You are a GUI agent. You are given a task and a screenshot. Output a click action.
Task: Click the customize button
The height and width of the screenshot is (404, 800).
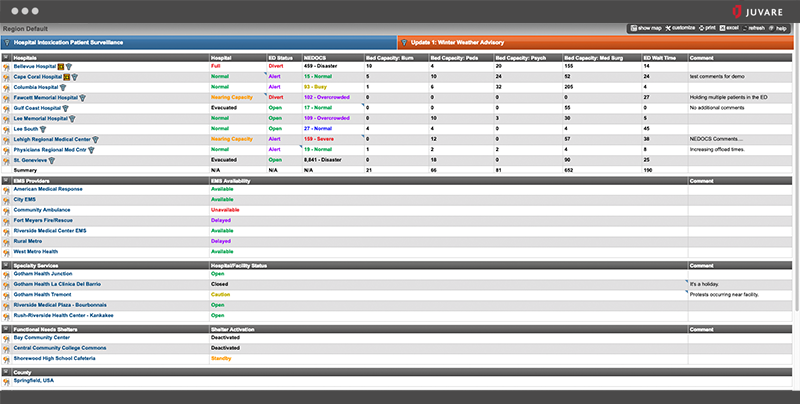680,29
